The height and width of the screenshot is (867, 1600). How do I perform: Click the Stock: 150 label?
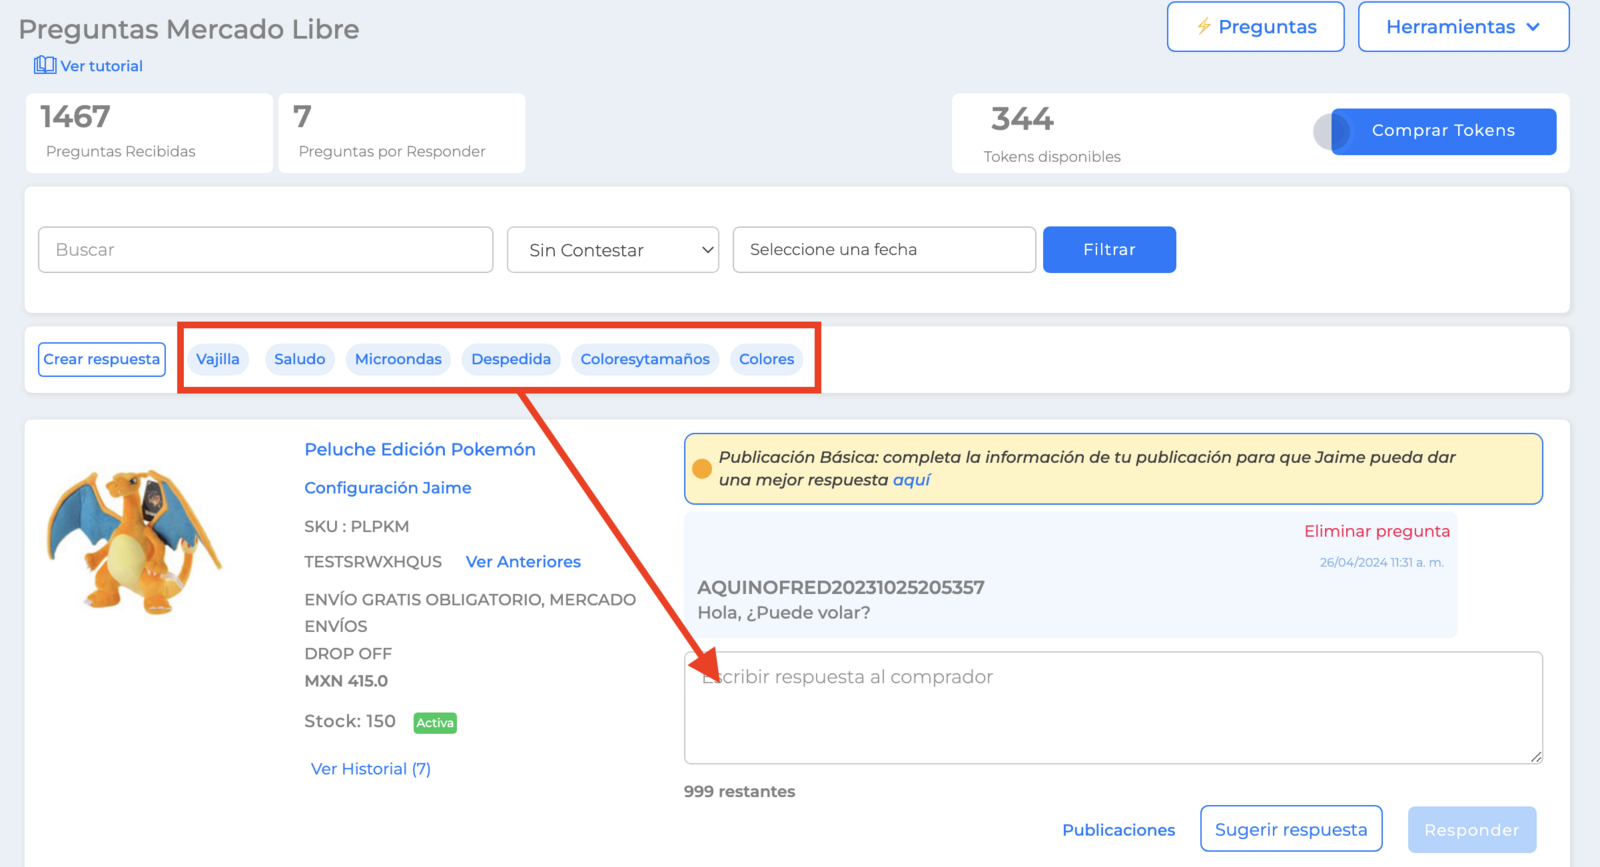350,721
